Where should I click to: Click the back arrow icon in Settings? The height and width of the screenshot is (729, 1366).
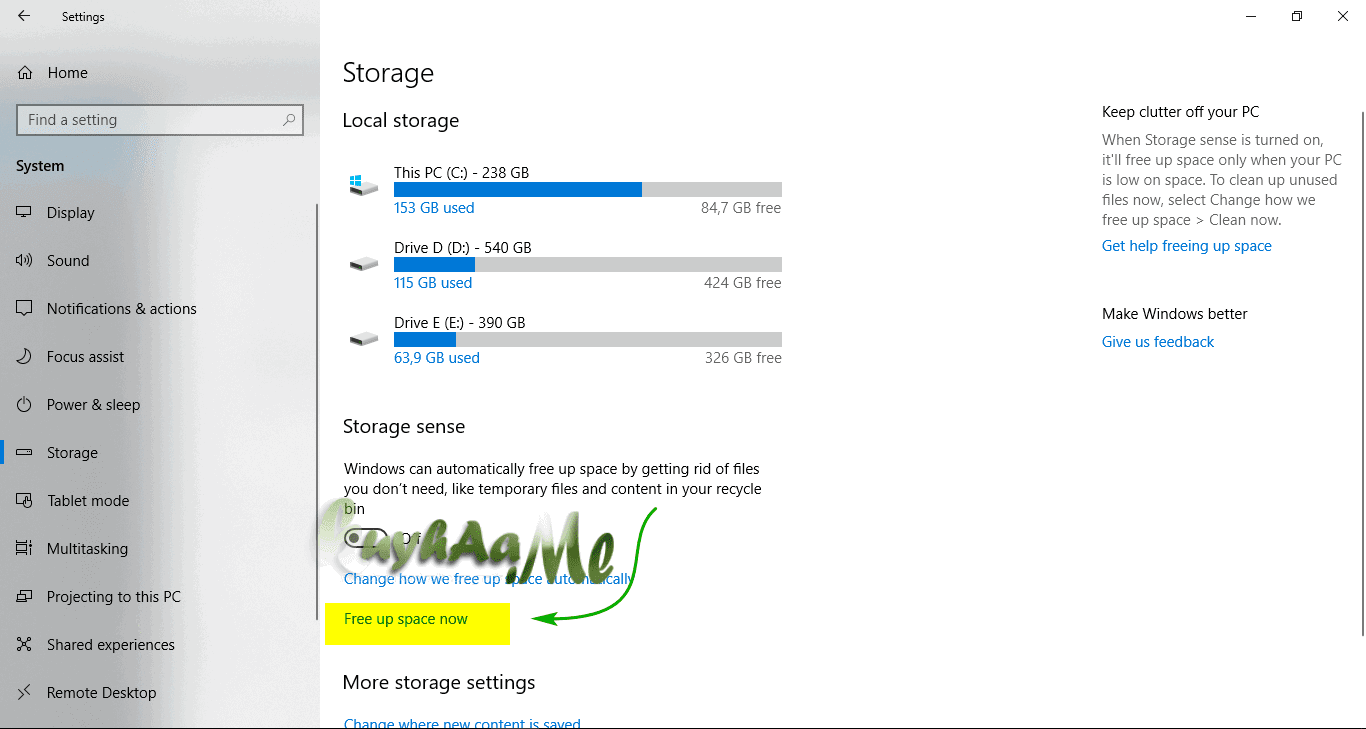click(24, 16)
